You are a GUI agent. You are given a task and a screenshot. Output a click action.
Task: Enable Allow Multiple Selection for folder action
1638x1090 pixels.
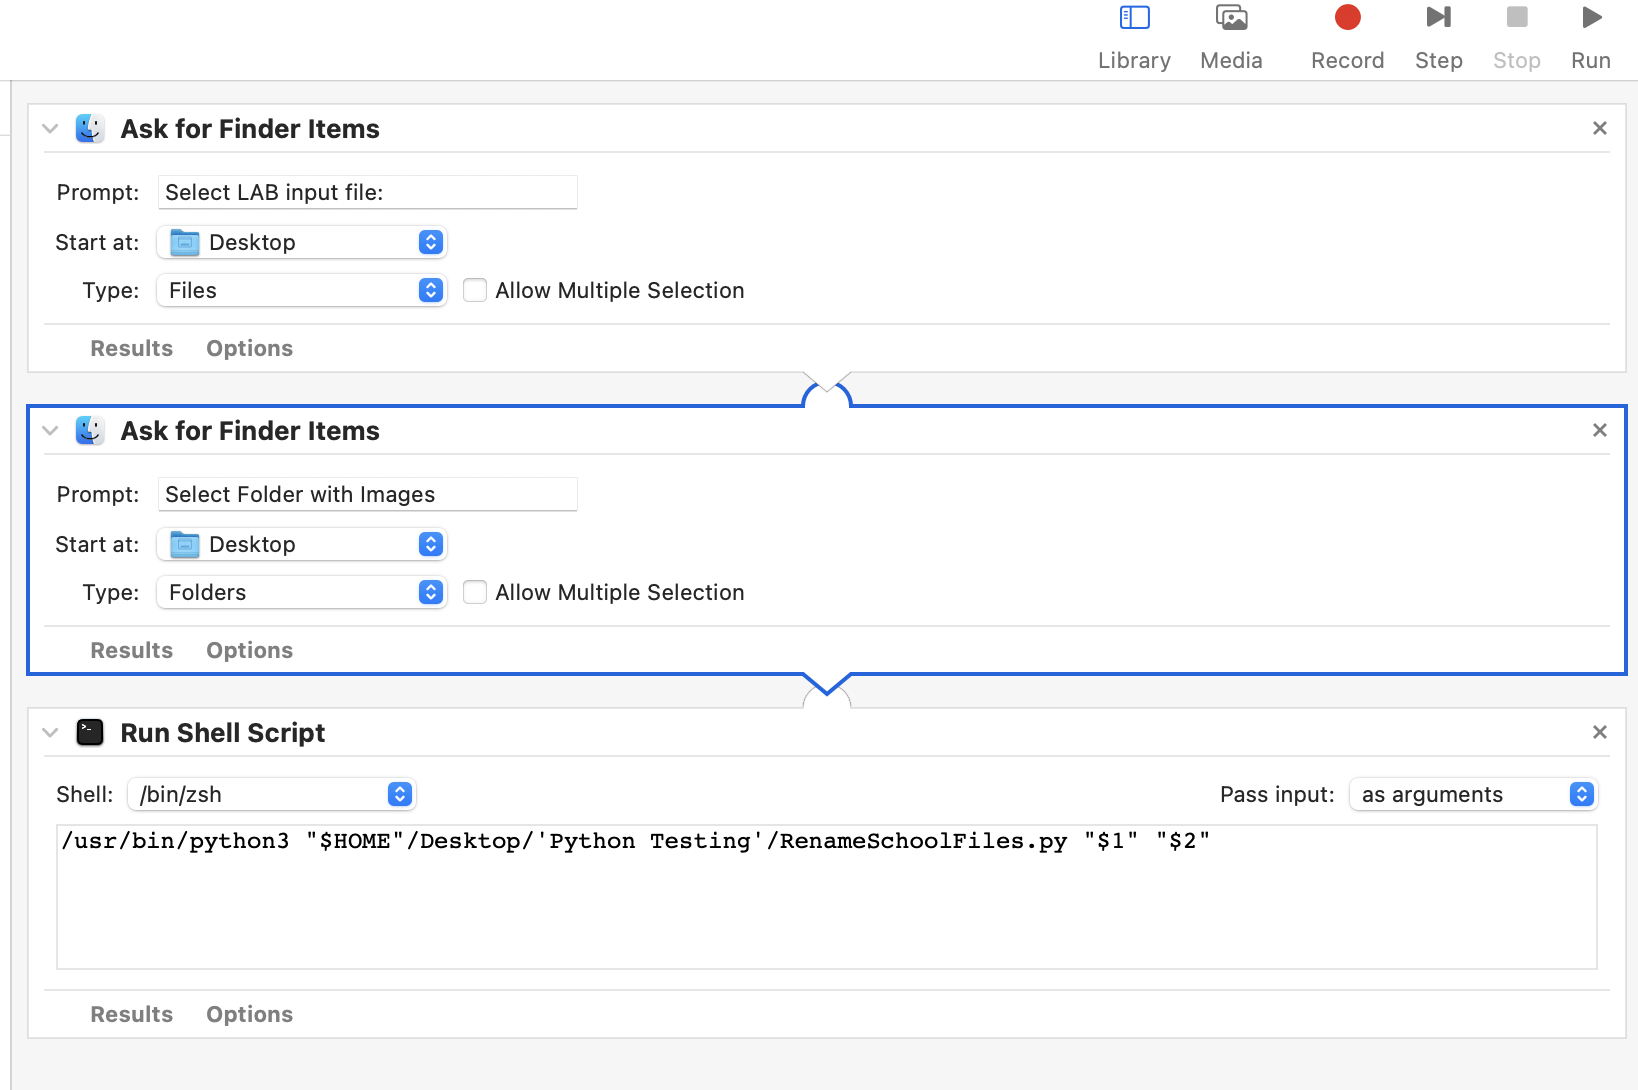[475, 592]
